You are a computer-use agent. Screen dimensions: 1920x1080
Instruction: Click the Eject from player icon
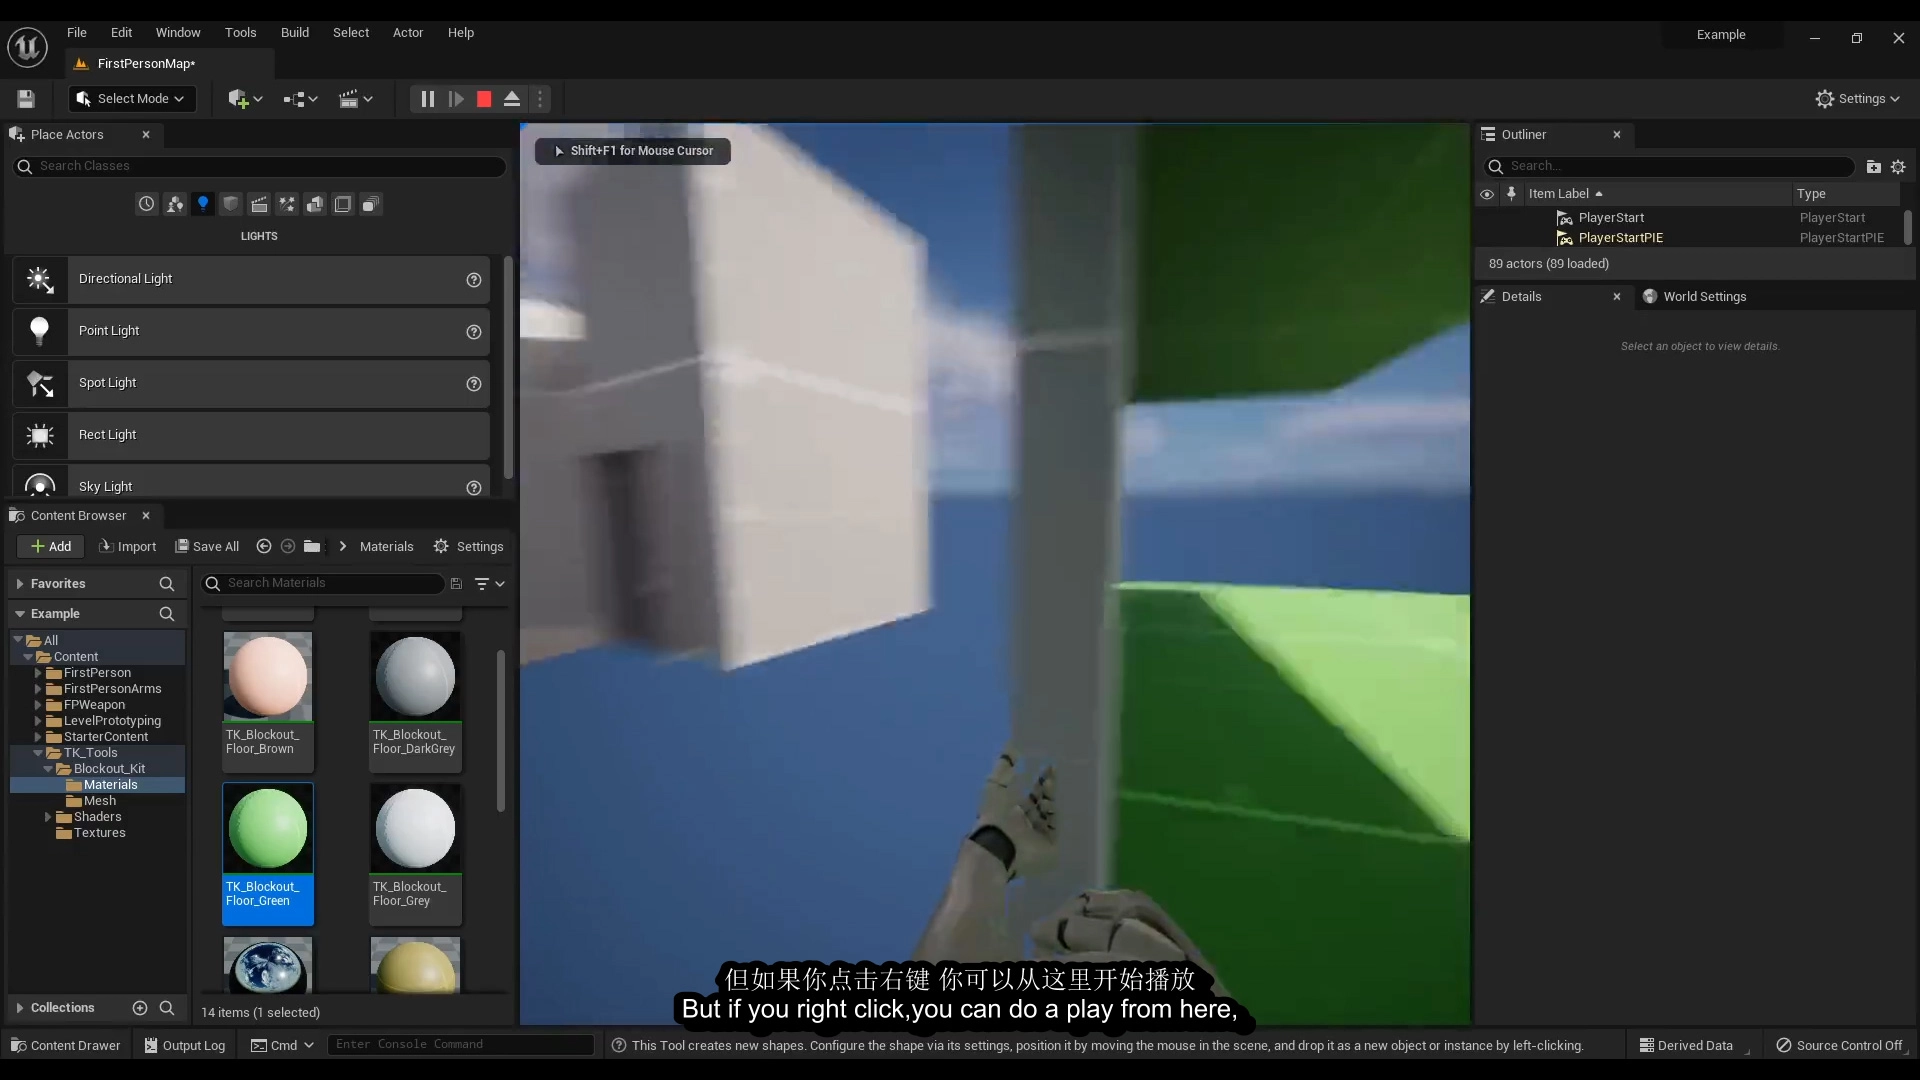coord(512,99)
